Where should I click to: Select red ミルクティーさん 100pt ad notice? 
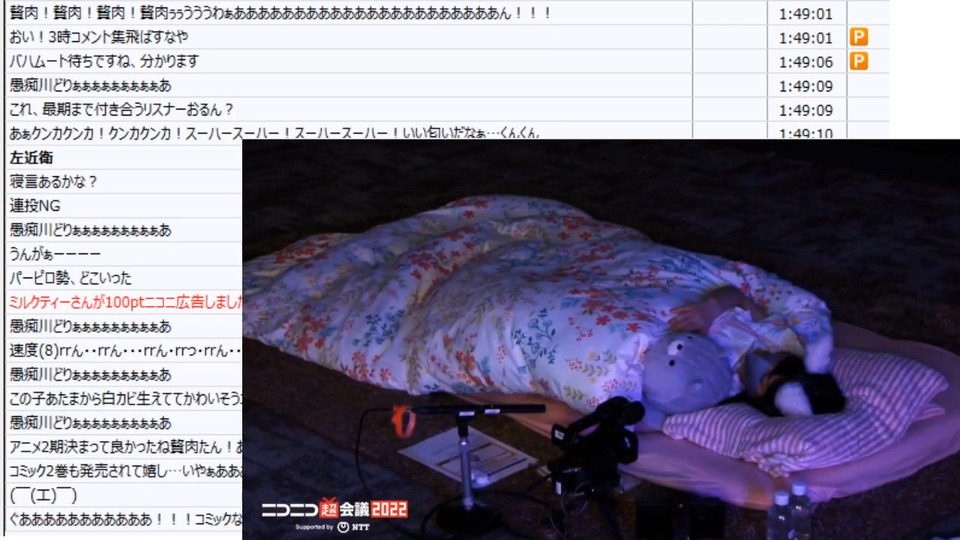[126, 302]
